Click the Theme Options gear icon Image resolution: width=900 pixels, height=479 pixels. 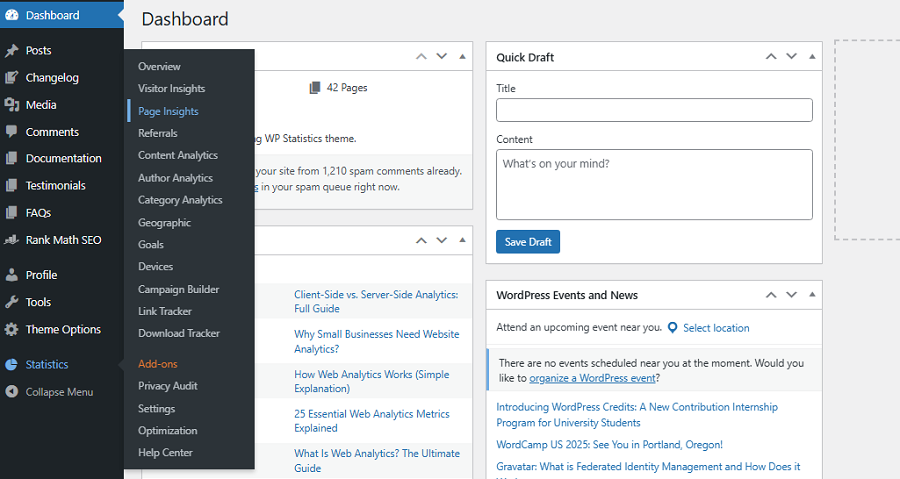tap(12, 329)
